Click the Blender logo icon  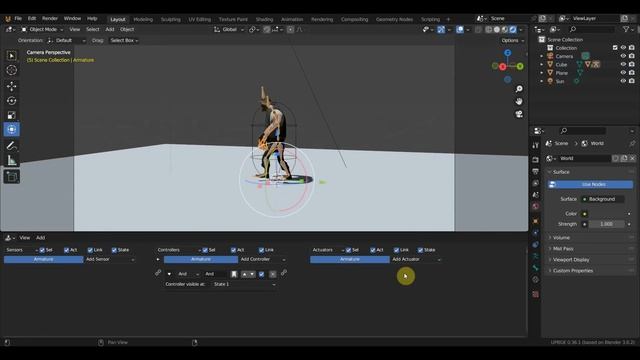(8, 19)
